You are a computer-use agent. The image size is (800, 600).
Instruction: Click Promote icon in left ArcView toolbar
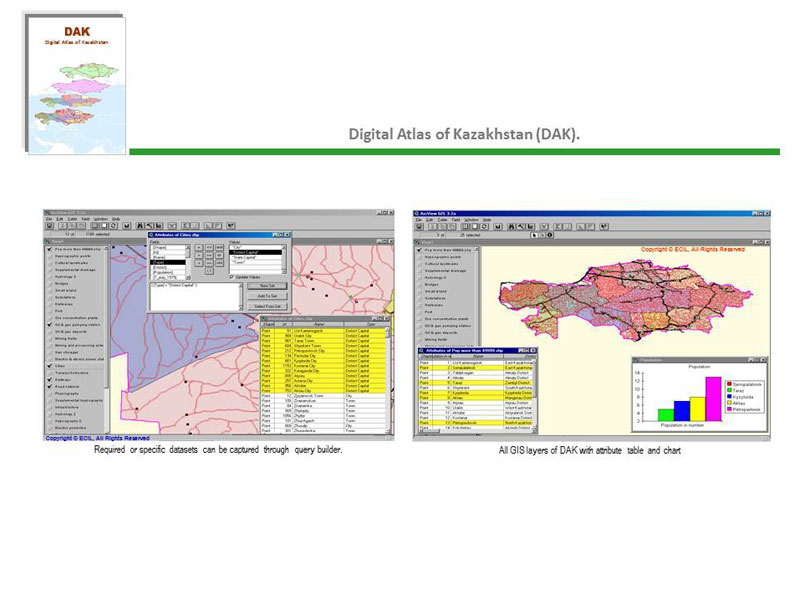pos(158,226)
